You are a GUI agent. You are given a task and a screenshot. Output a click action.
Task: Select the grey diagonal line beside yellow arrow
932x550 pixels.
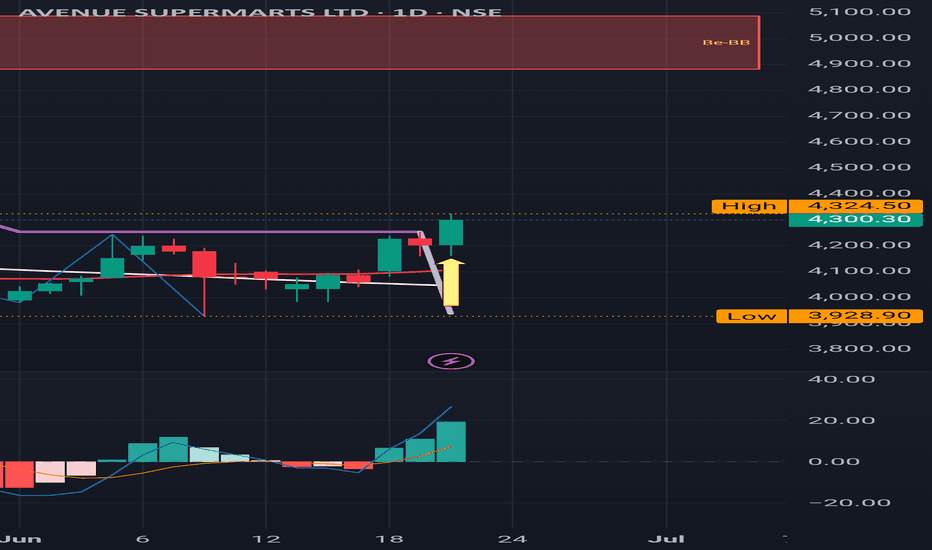pyautogui.click(x=436, y=273)
